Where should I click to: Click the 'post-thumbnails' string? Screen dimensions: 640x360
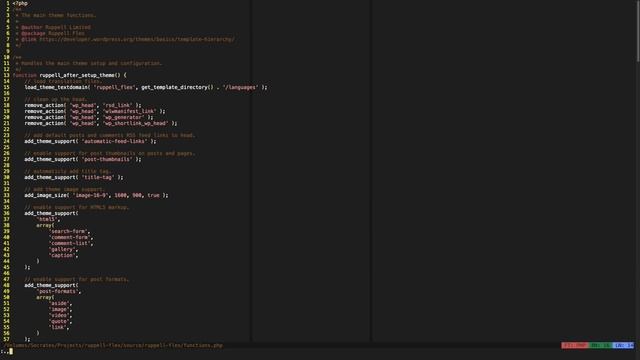pyautogui.click(x=107, y=159)
